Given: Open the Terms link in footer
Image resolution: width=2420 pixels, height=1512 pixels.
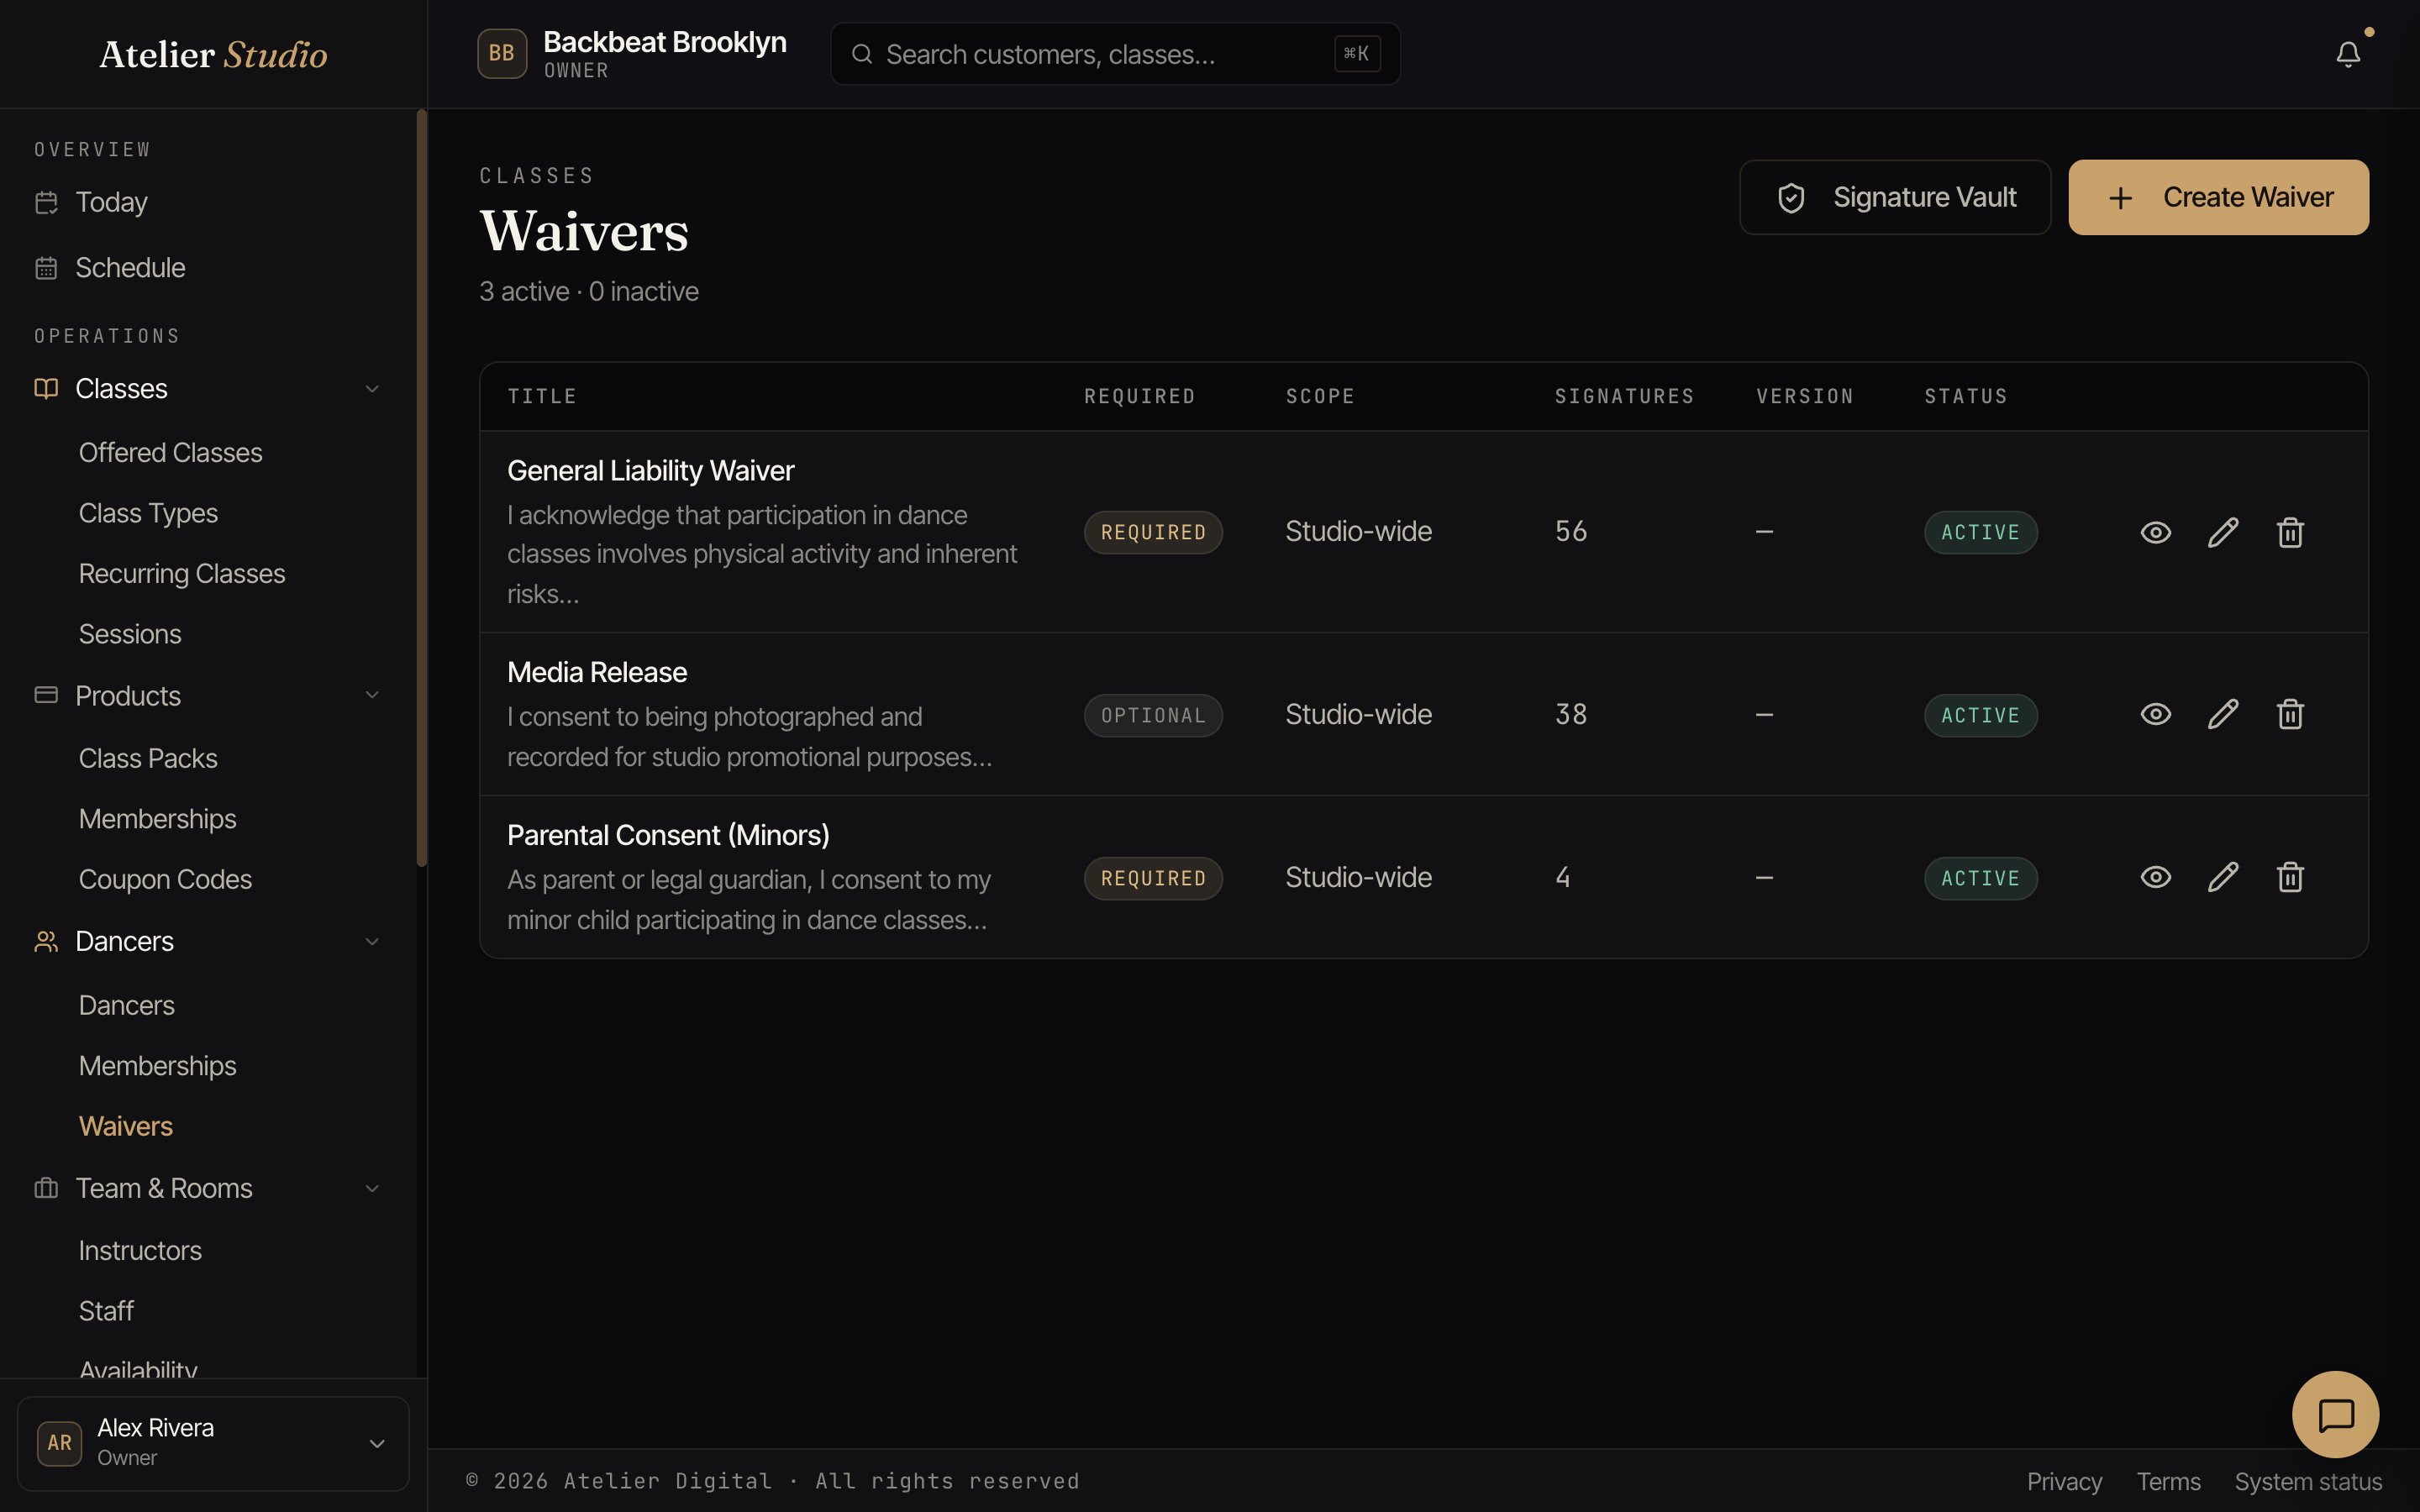Looking at the screenshot, I should (x=2168, y=1481).
